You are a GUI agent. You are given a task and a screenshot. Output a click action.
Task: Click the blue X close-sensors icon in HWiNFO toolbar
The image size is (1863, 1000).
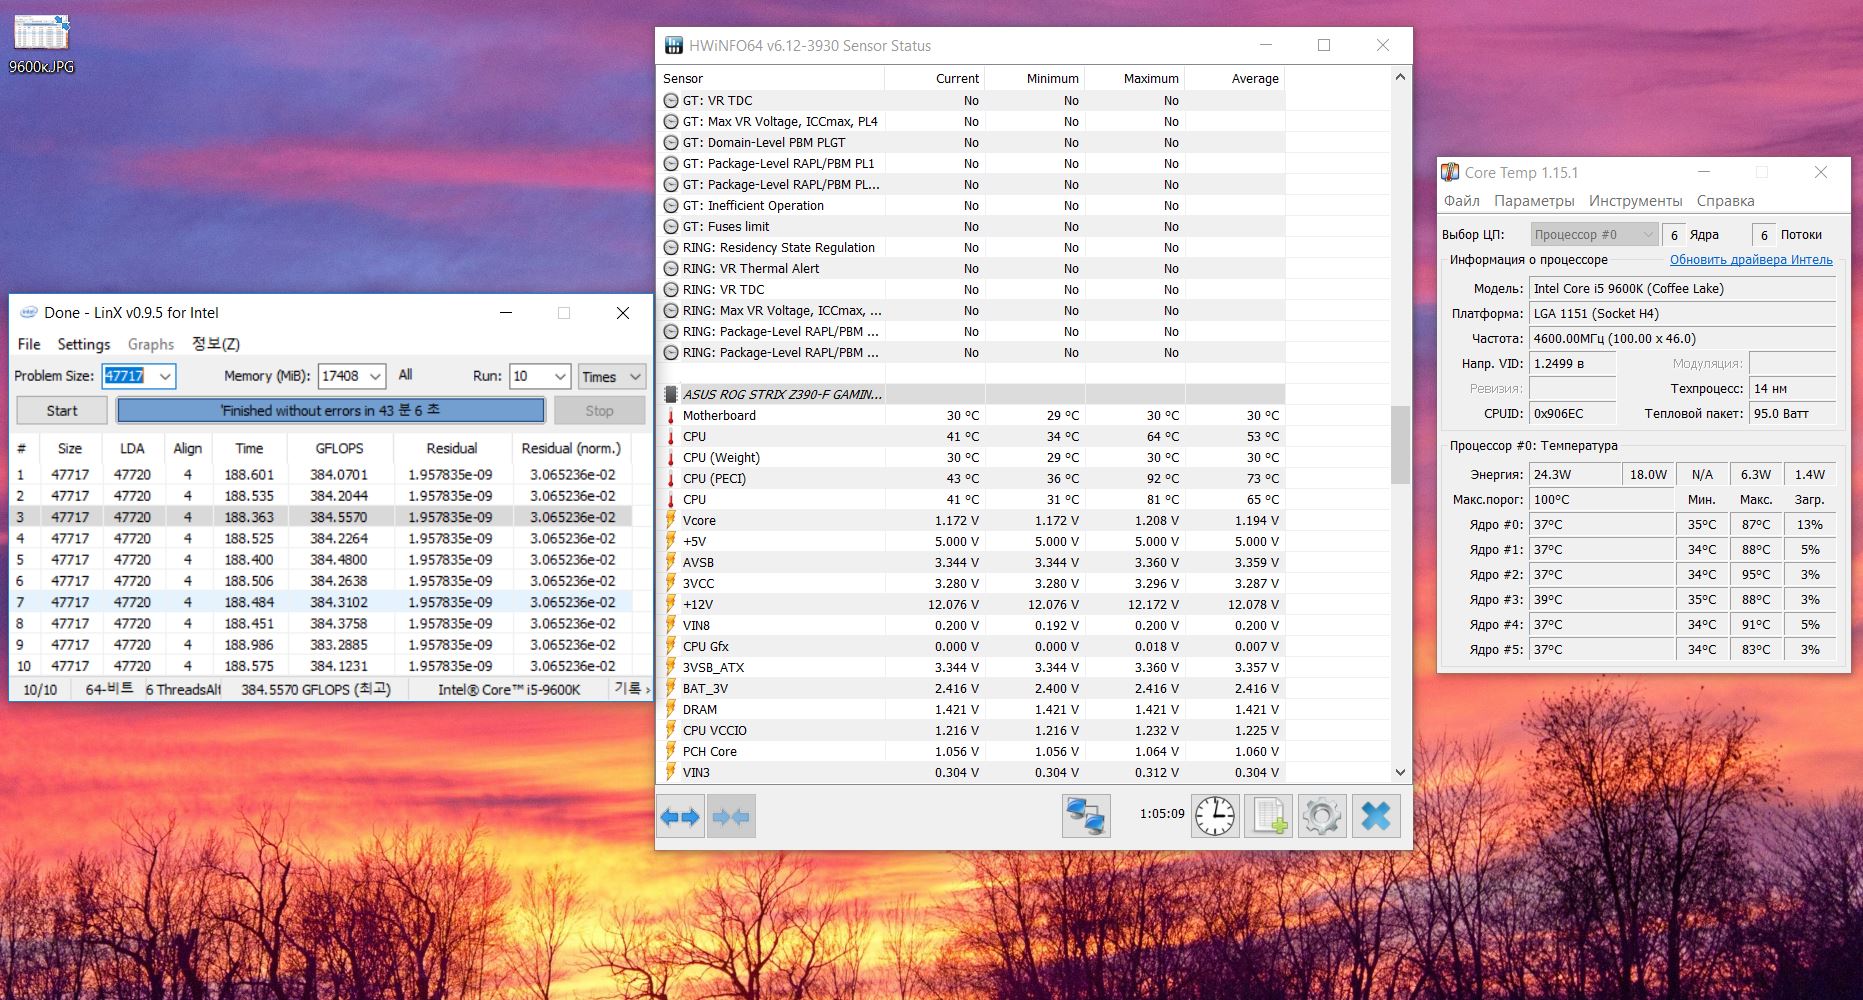(x=1376, y=816)
